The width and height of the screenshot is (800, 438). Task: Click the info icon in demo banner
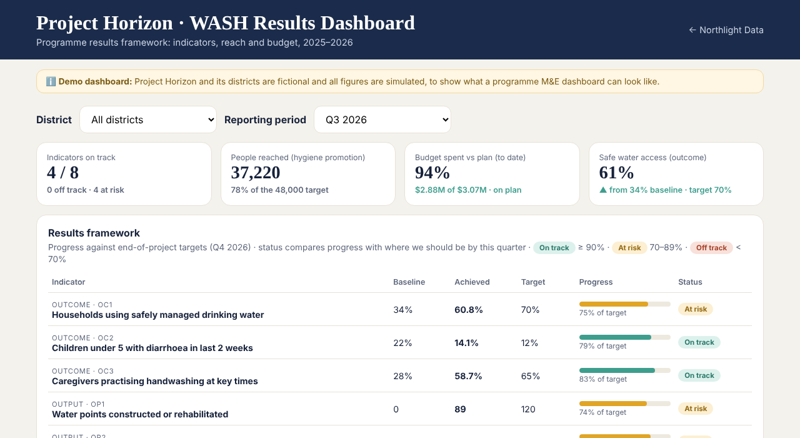(x=51, y=82)
